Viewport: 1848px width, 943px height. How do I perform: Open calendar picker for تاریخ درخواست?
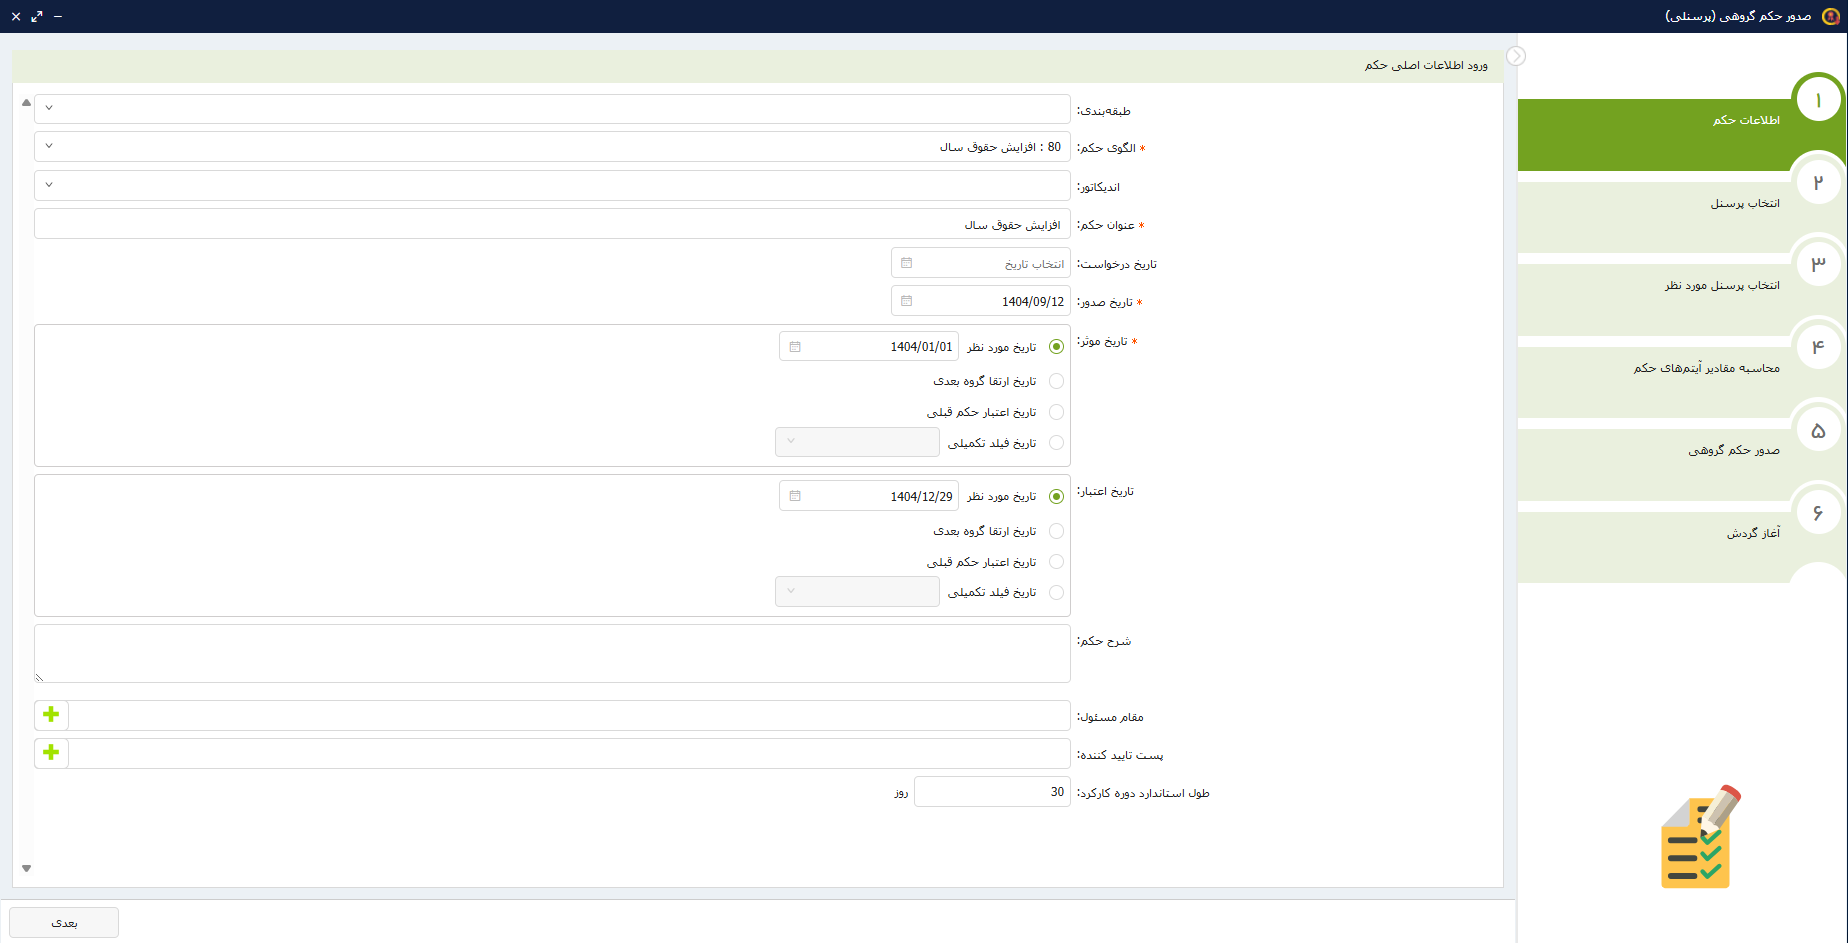[x=906, y=263]
